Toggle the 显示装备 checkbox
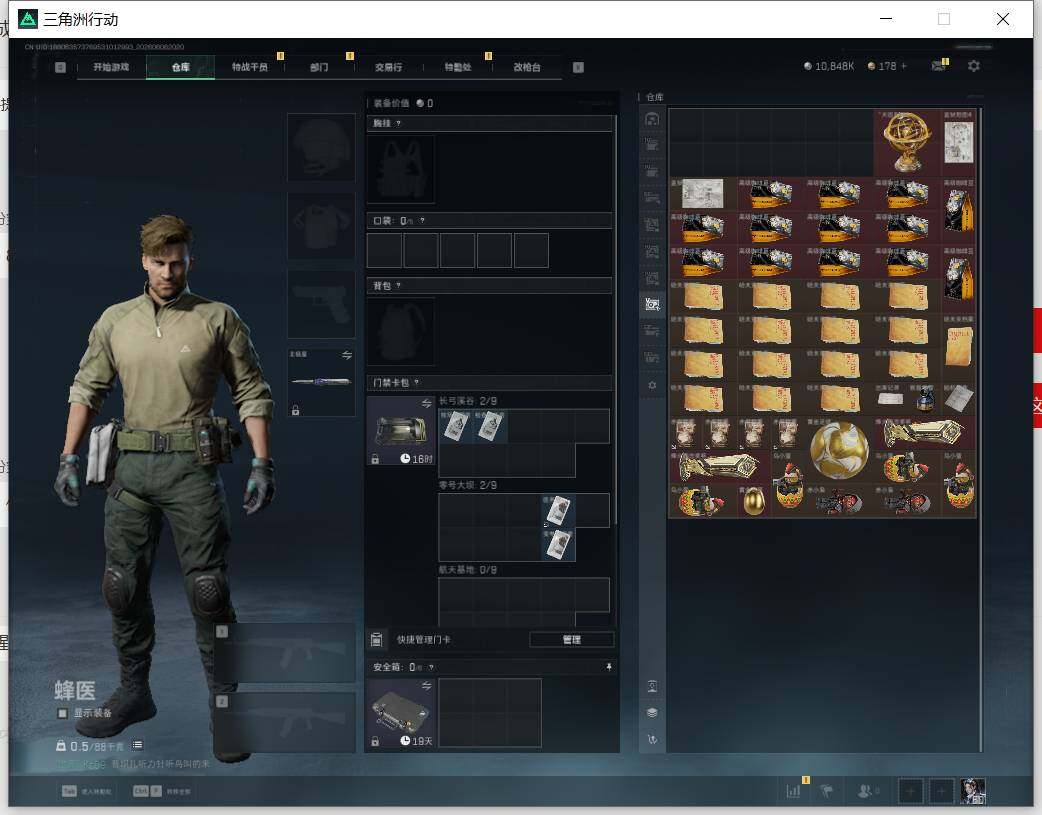Image resolution: width=1042 pixels, height=815 pixels. click(62, 713)
